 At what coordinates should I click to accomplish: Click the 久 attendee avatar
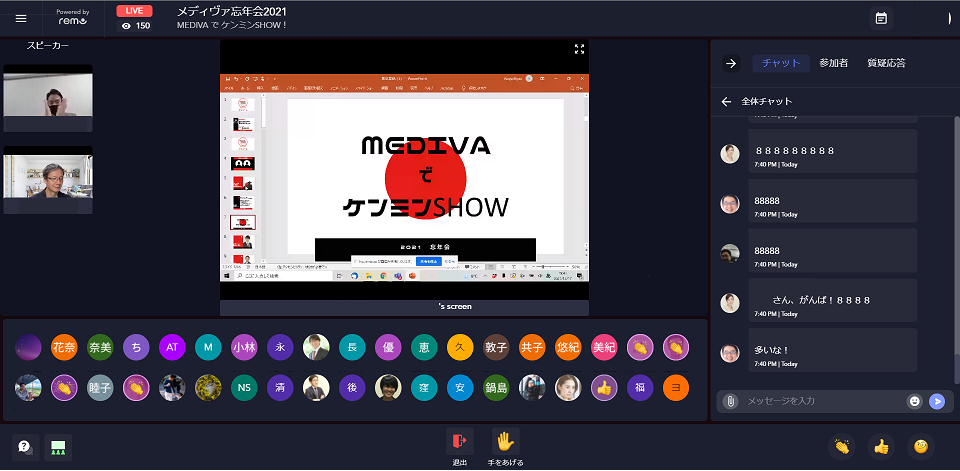pyautogui.click(x=460, y=347)
